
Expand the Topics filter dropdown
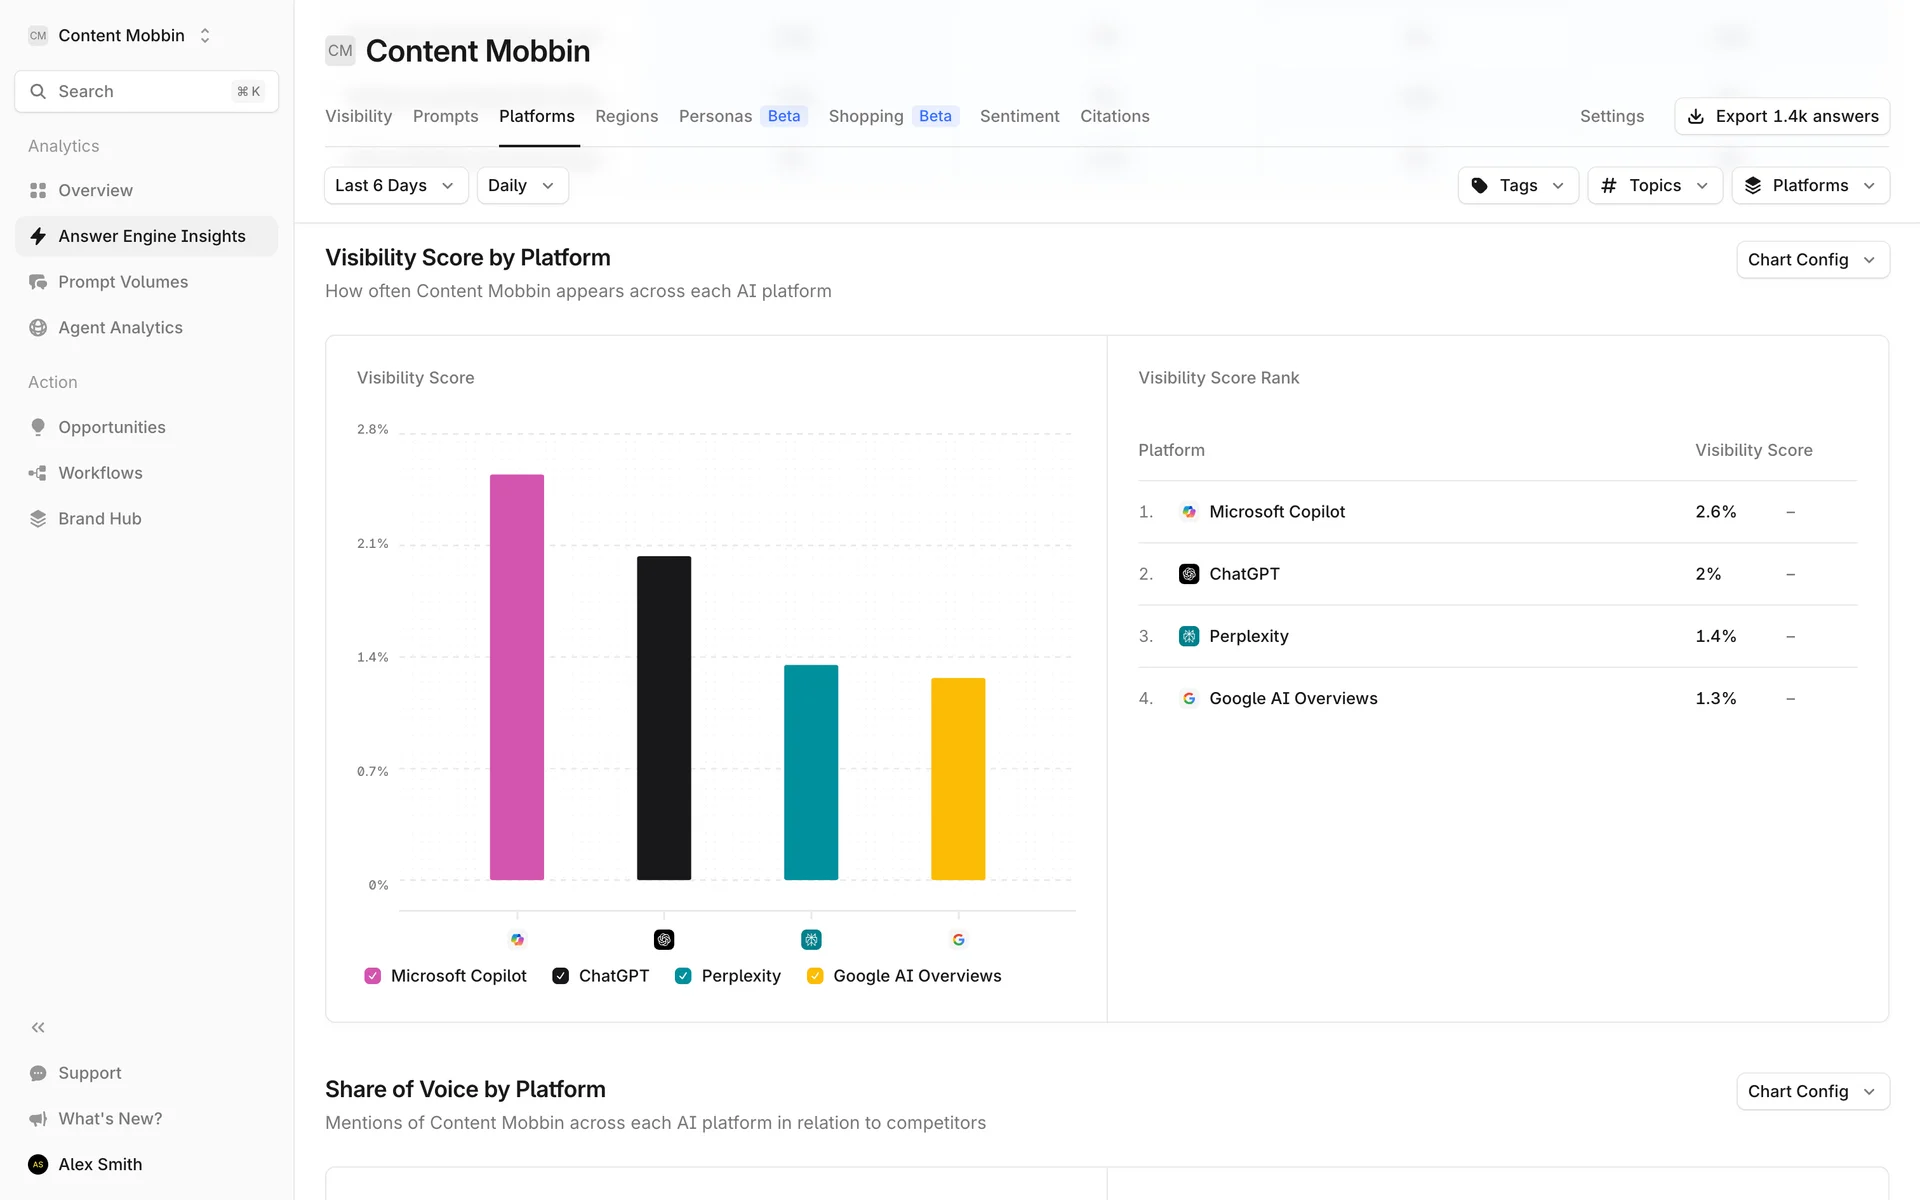coord(1654,186)
